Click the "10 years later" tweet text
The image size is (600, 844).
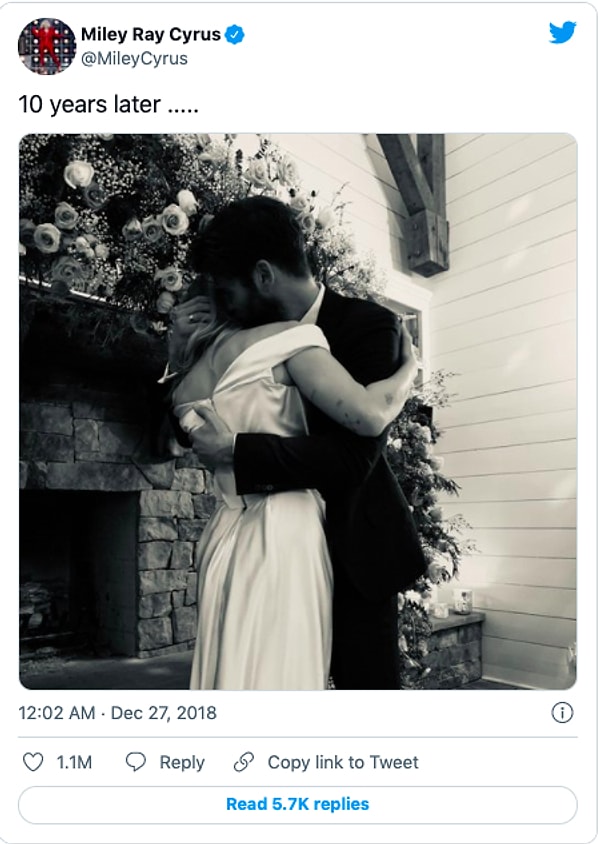(x=102, y=105)
